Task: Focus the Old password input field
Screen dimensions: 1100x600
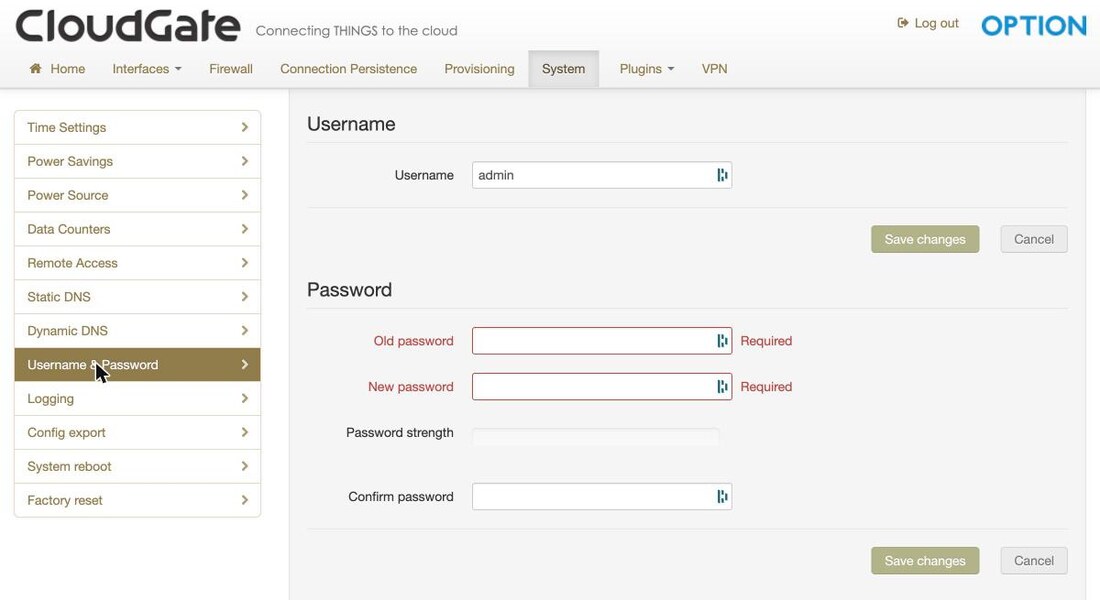Action: (x=602, y=340)
